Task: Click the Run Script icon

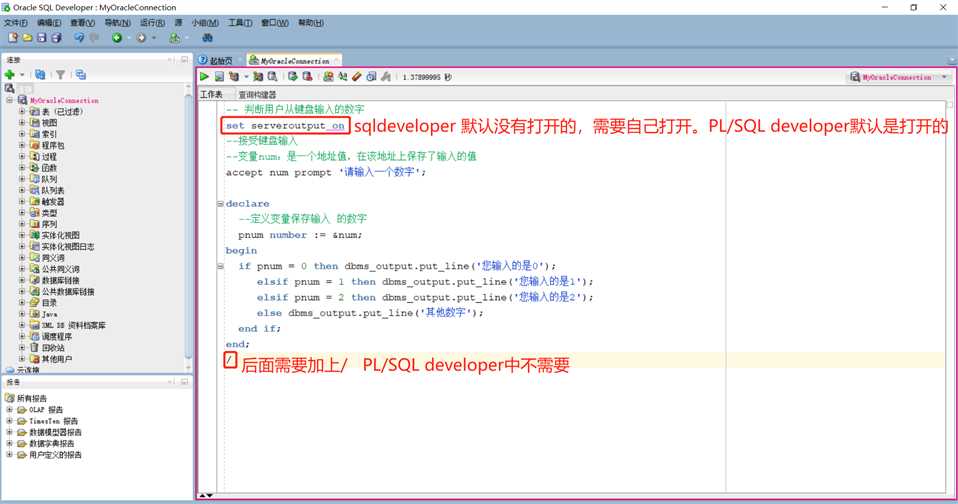Action: [219, 77]
